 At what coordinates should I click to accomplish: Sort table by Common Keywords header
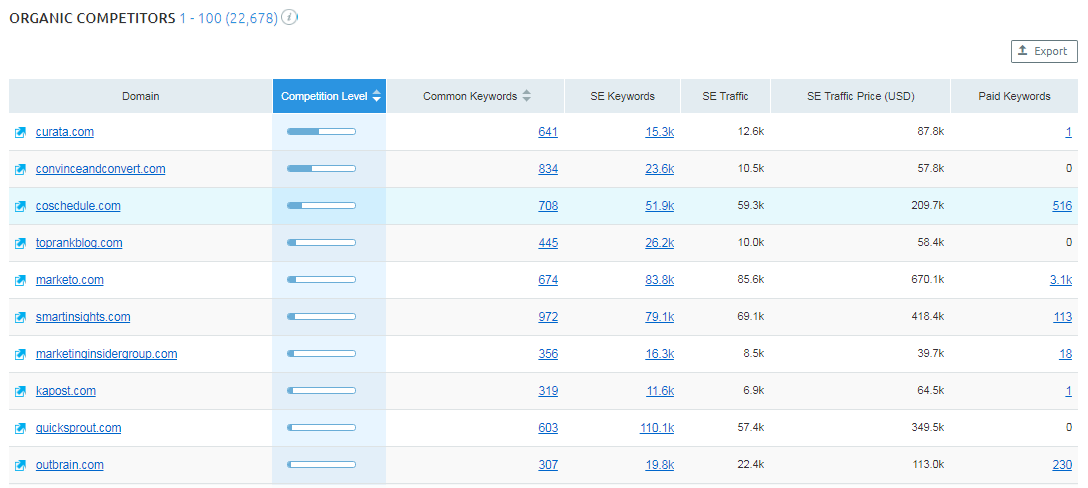(476, 96)
